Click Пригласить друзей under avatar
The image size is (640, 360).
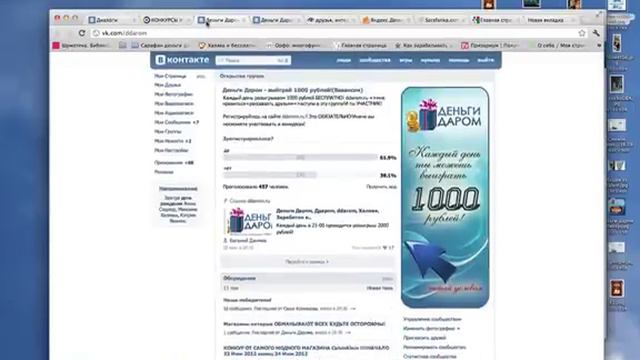coord(424,338)
